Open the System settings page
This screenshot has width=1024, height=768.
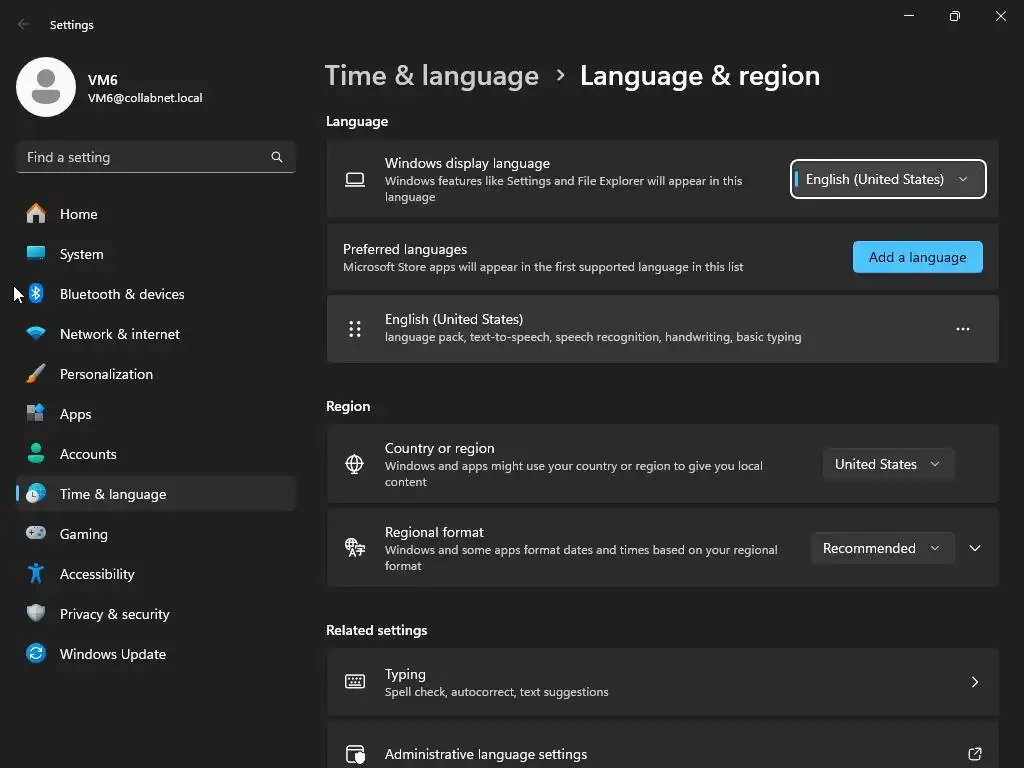click(x=81, y=254)
